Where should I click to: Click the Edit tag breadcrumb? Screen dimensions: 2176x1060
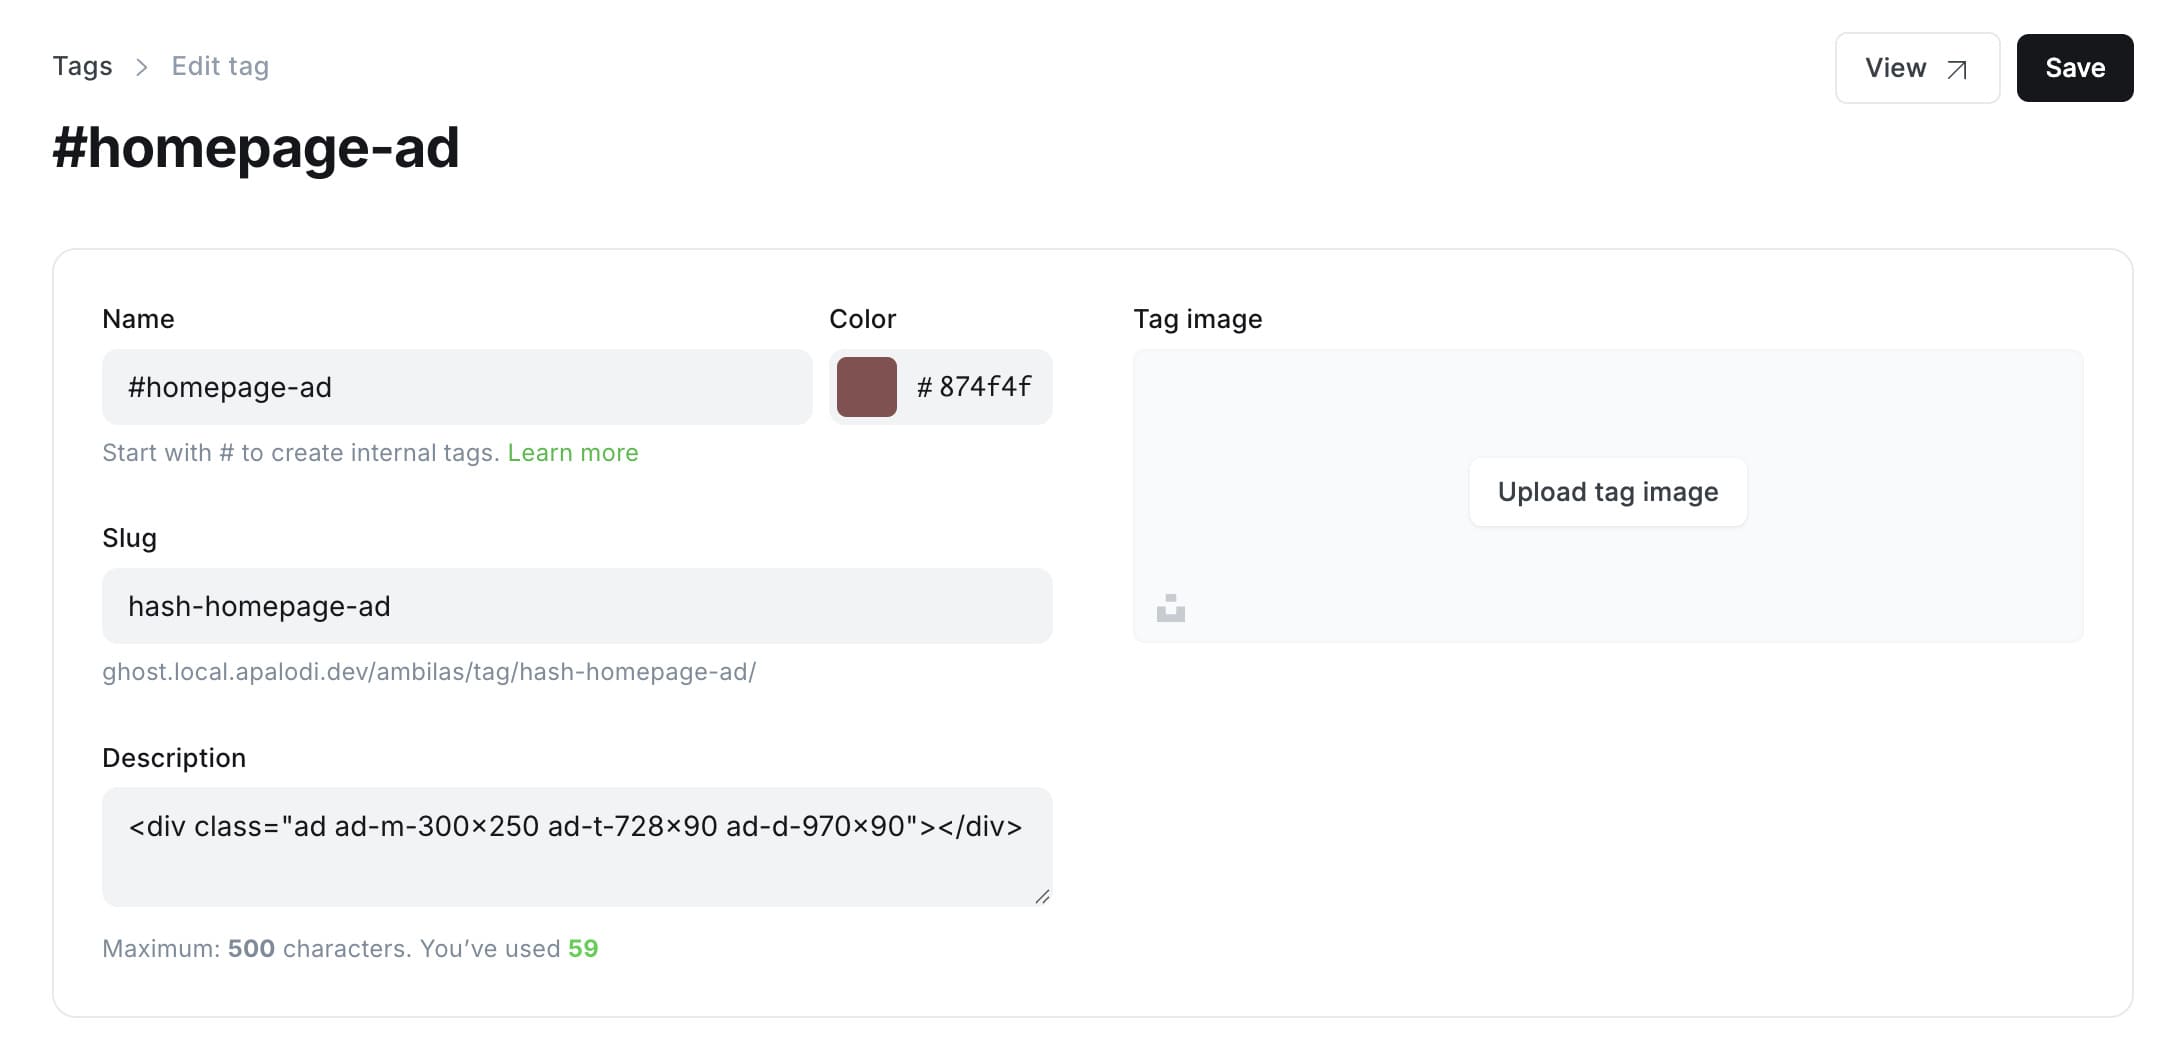[220, 66]
